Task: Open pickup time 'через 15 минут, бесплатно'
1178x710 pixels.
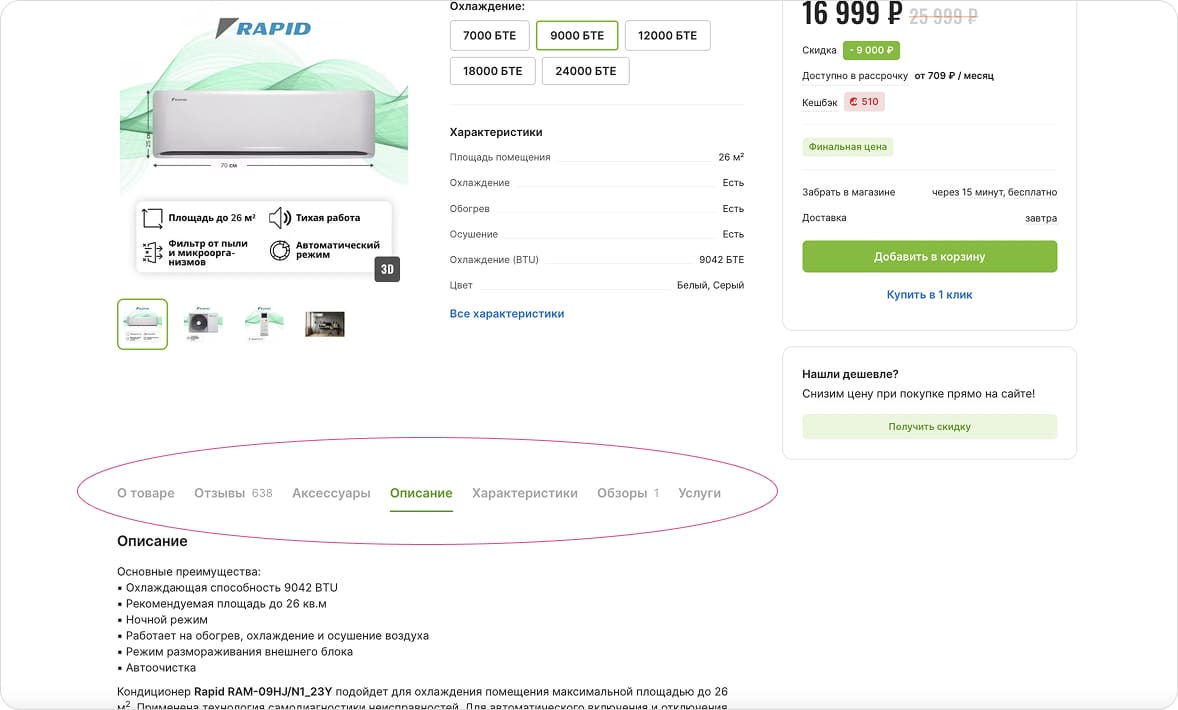Action: click(994, 192)
